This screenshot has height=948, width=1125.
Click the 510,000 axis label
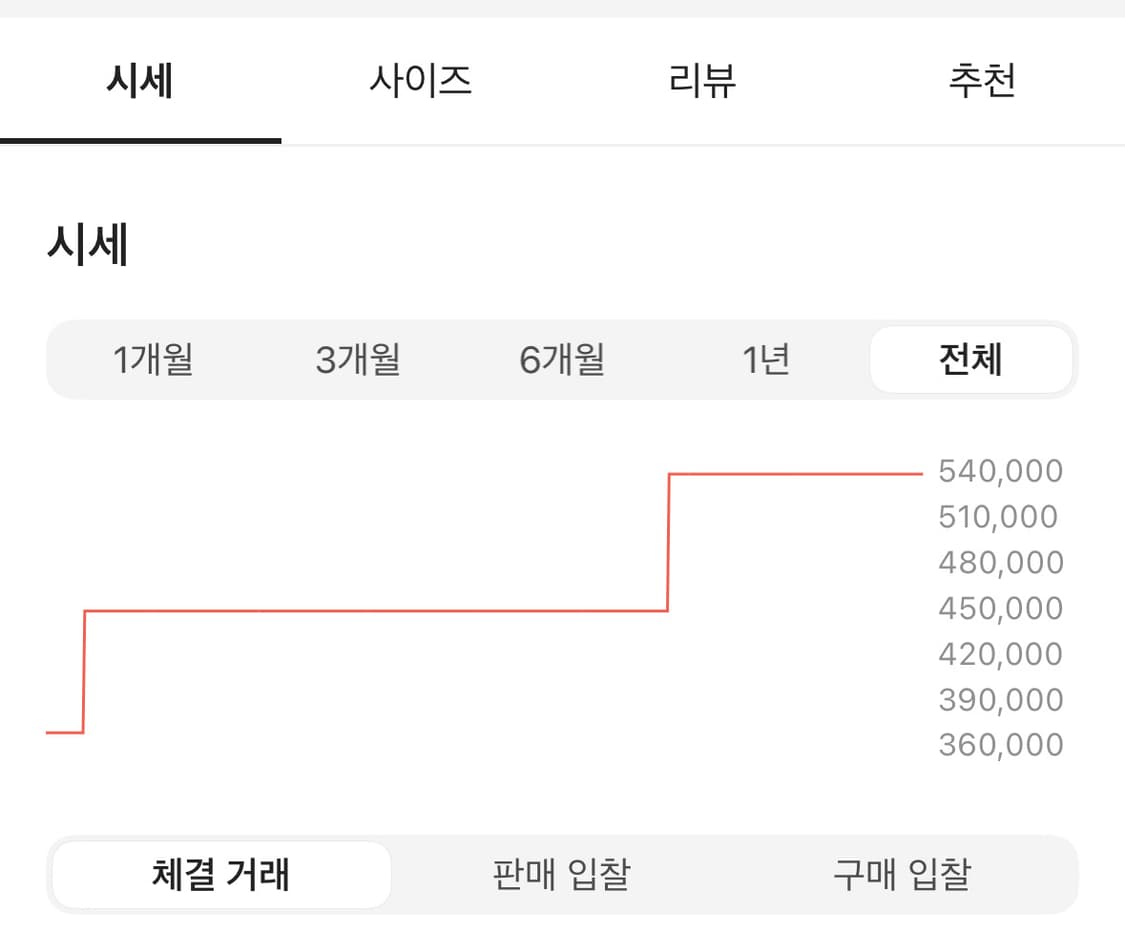[997, 517]
